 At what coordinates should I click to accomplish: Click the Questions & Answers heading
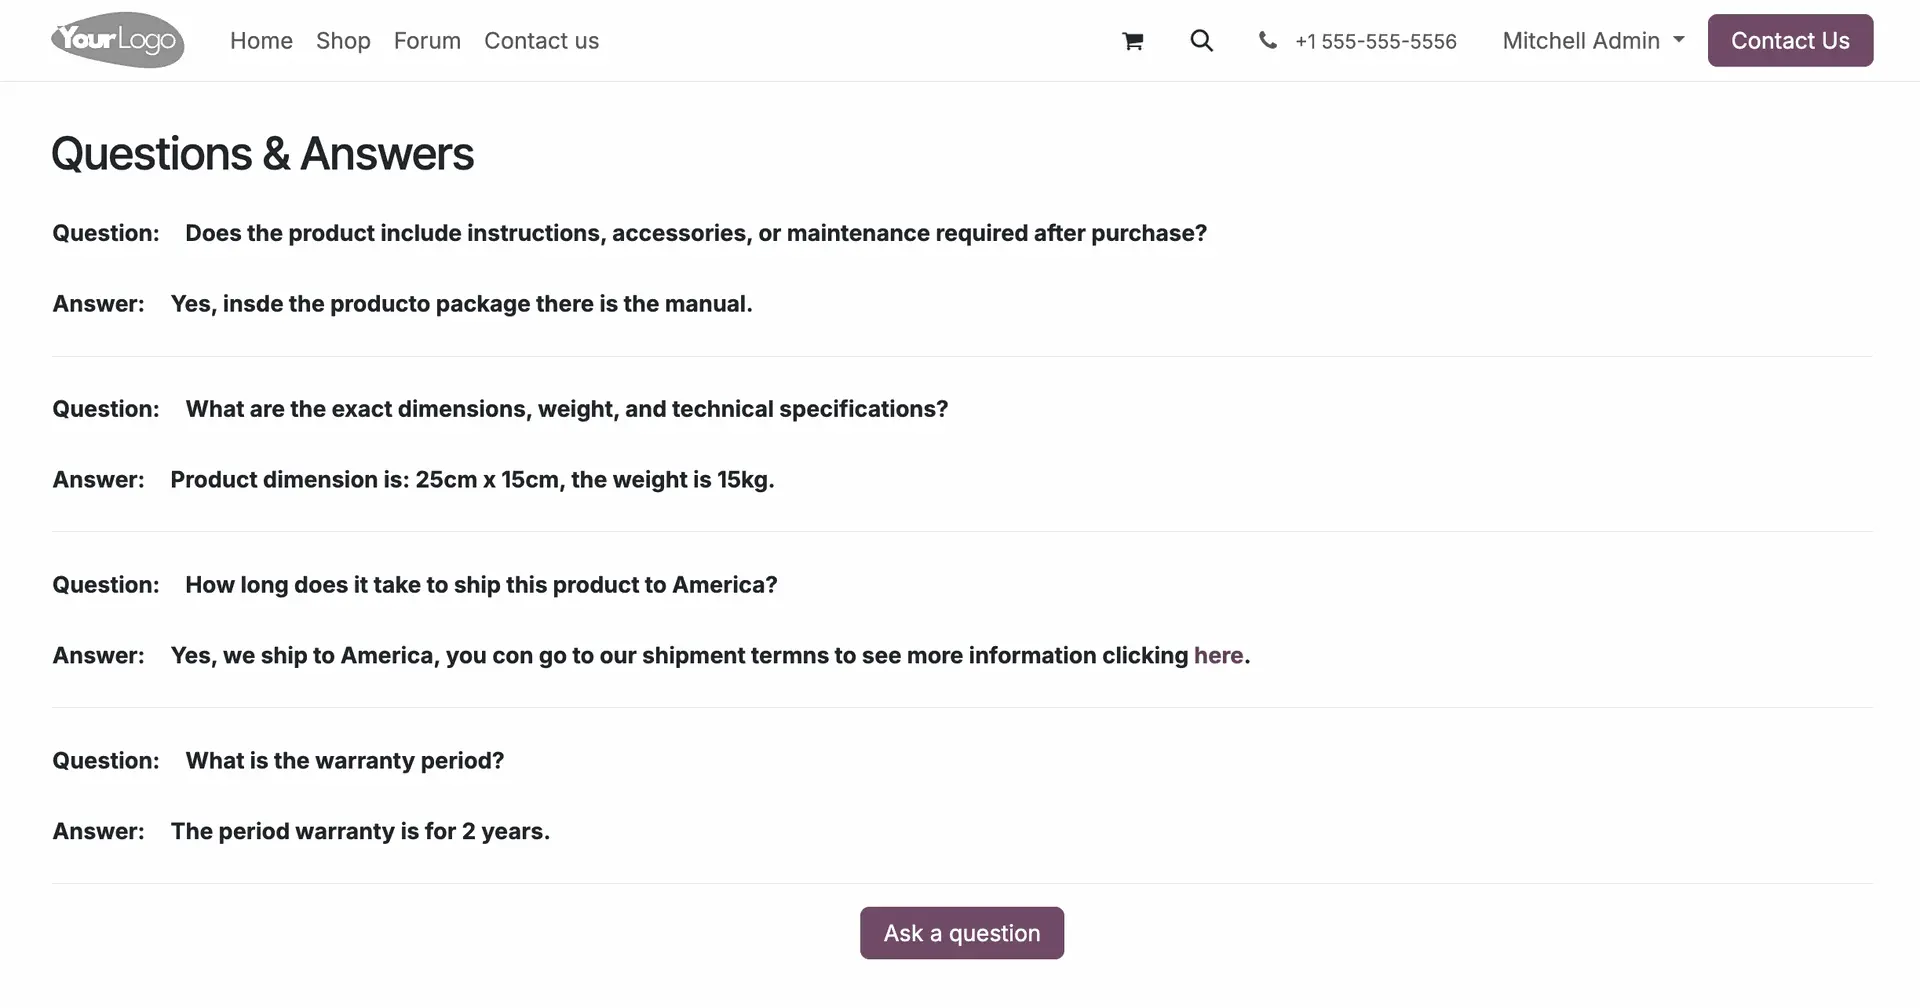coord(262,154)
